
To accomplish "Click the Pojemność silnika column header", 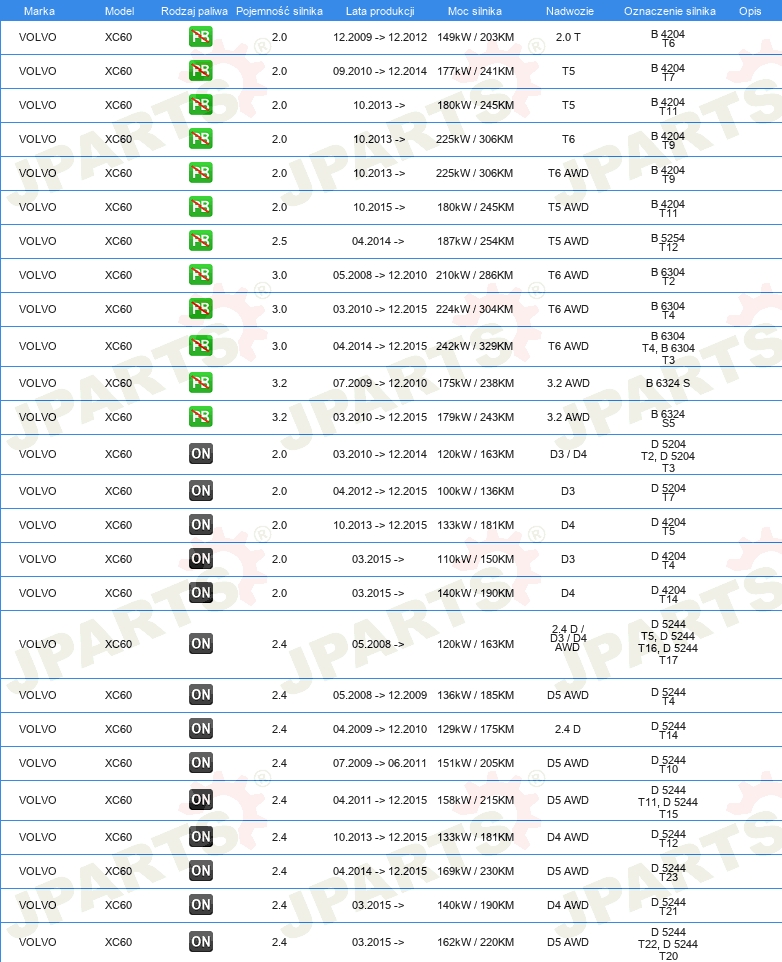I will coord(279,11).
